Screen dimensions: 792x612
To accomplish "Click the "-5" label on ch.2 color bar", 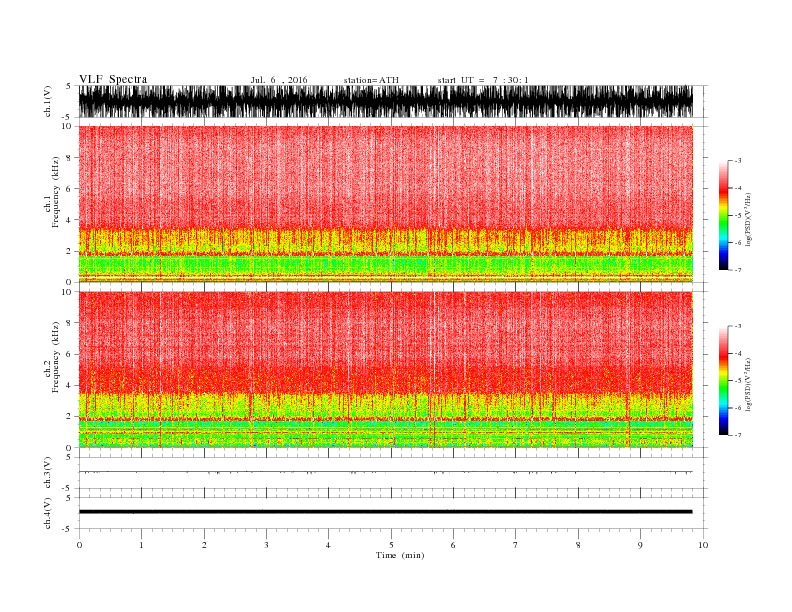I will click(738, 381).
